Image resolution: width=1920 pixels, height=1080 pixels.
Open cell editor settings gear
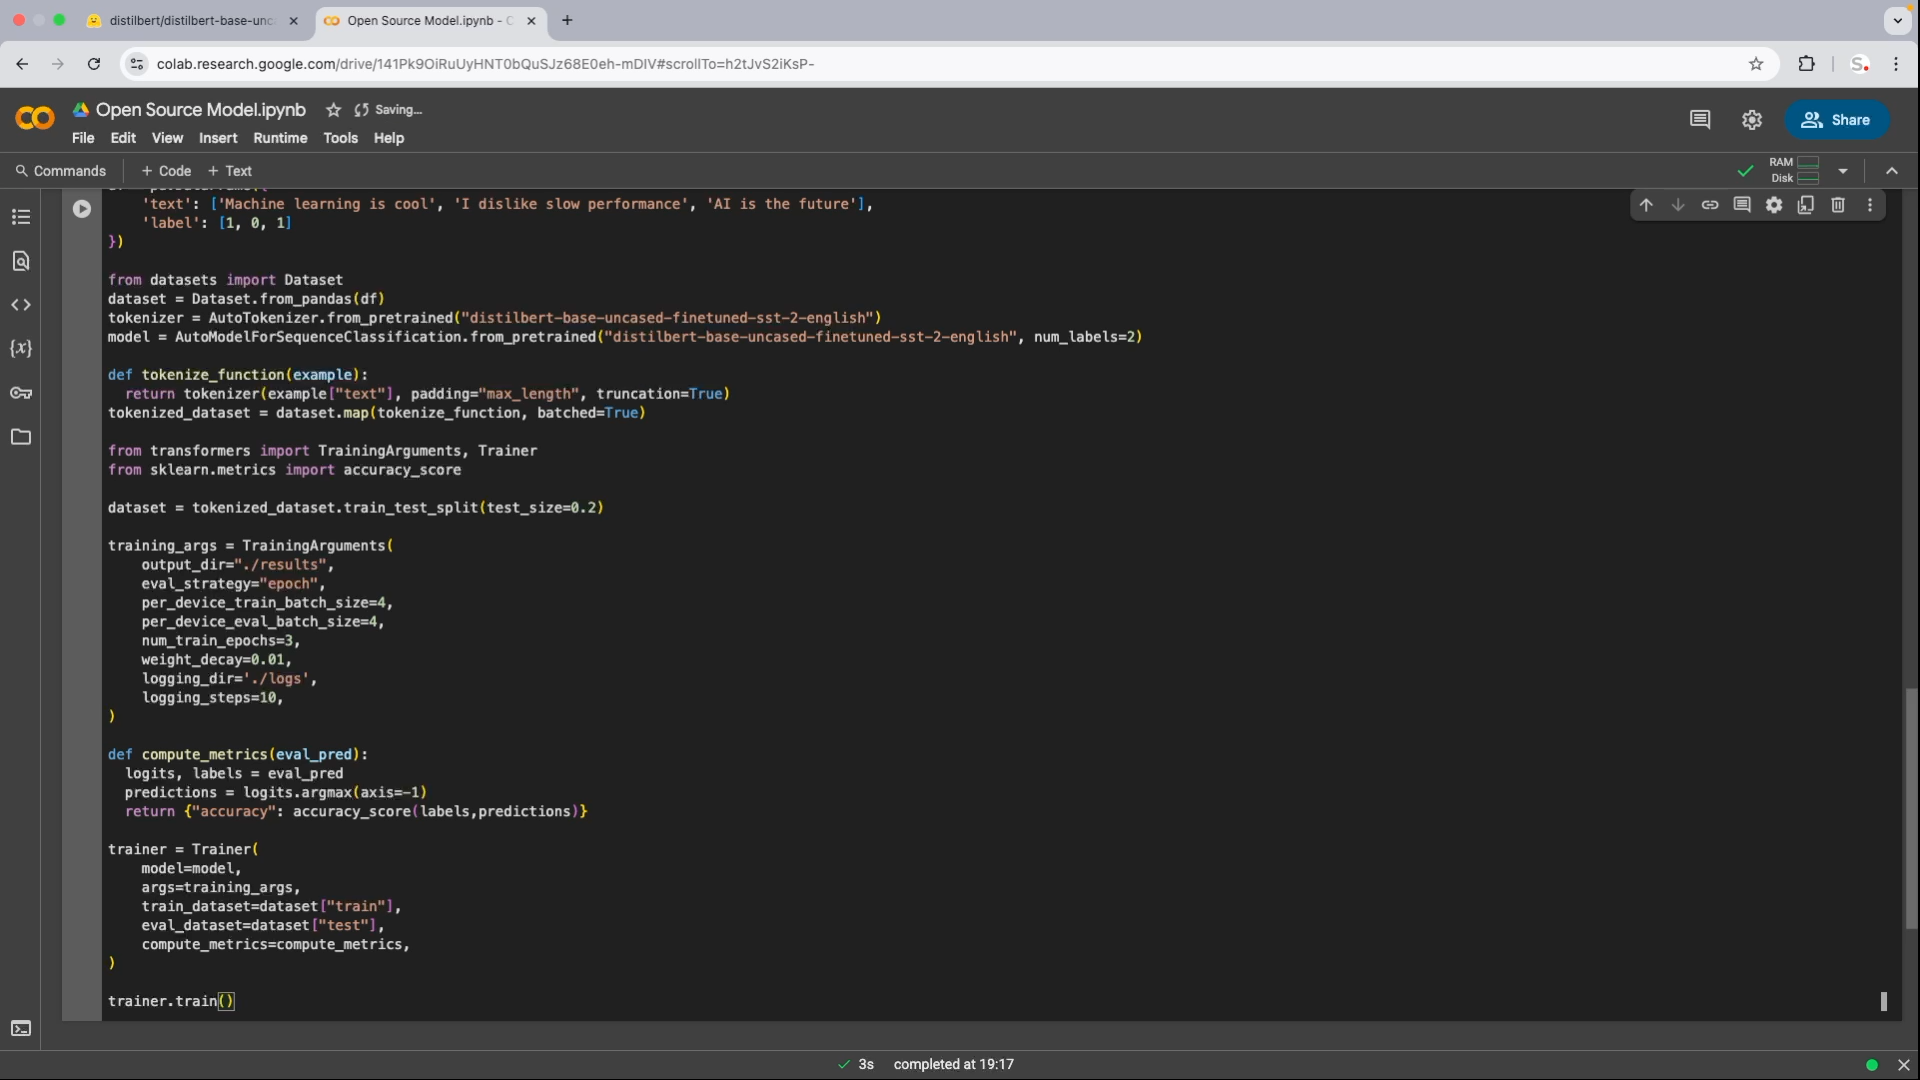tap(1774, 205)
